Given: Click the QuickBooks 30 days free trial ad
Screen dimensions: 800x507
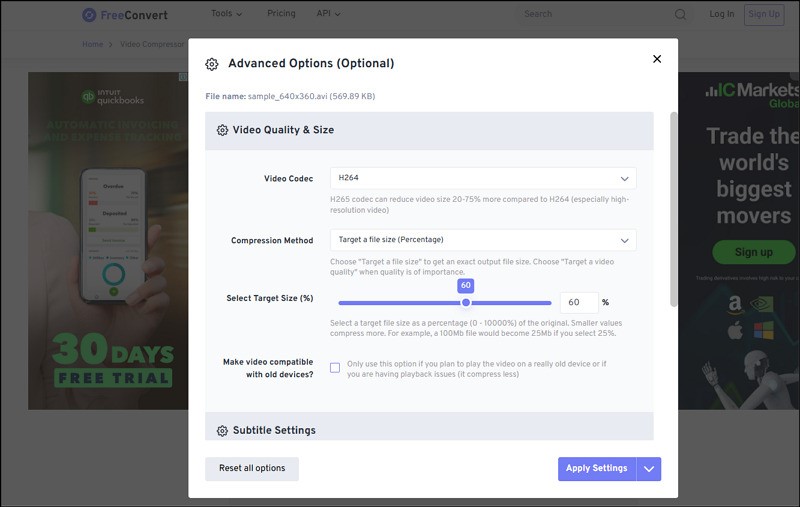Looking at the screenshot, I should 108,241.
